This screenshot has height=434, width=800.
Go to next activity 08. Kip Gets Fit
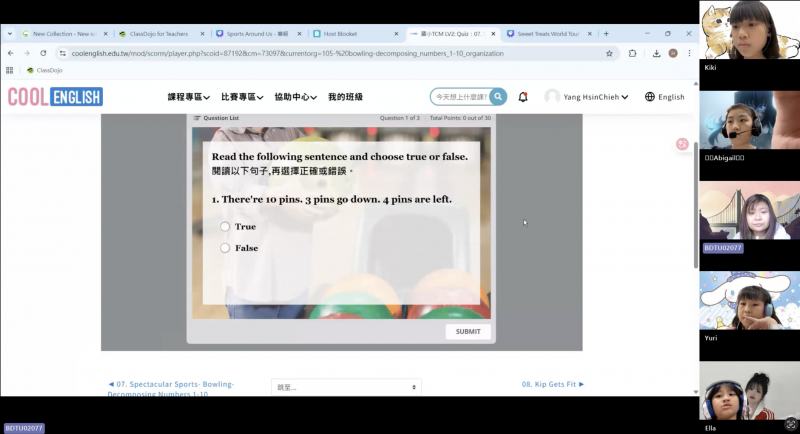tap(553, 384)
